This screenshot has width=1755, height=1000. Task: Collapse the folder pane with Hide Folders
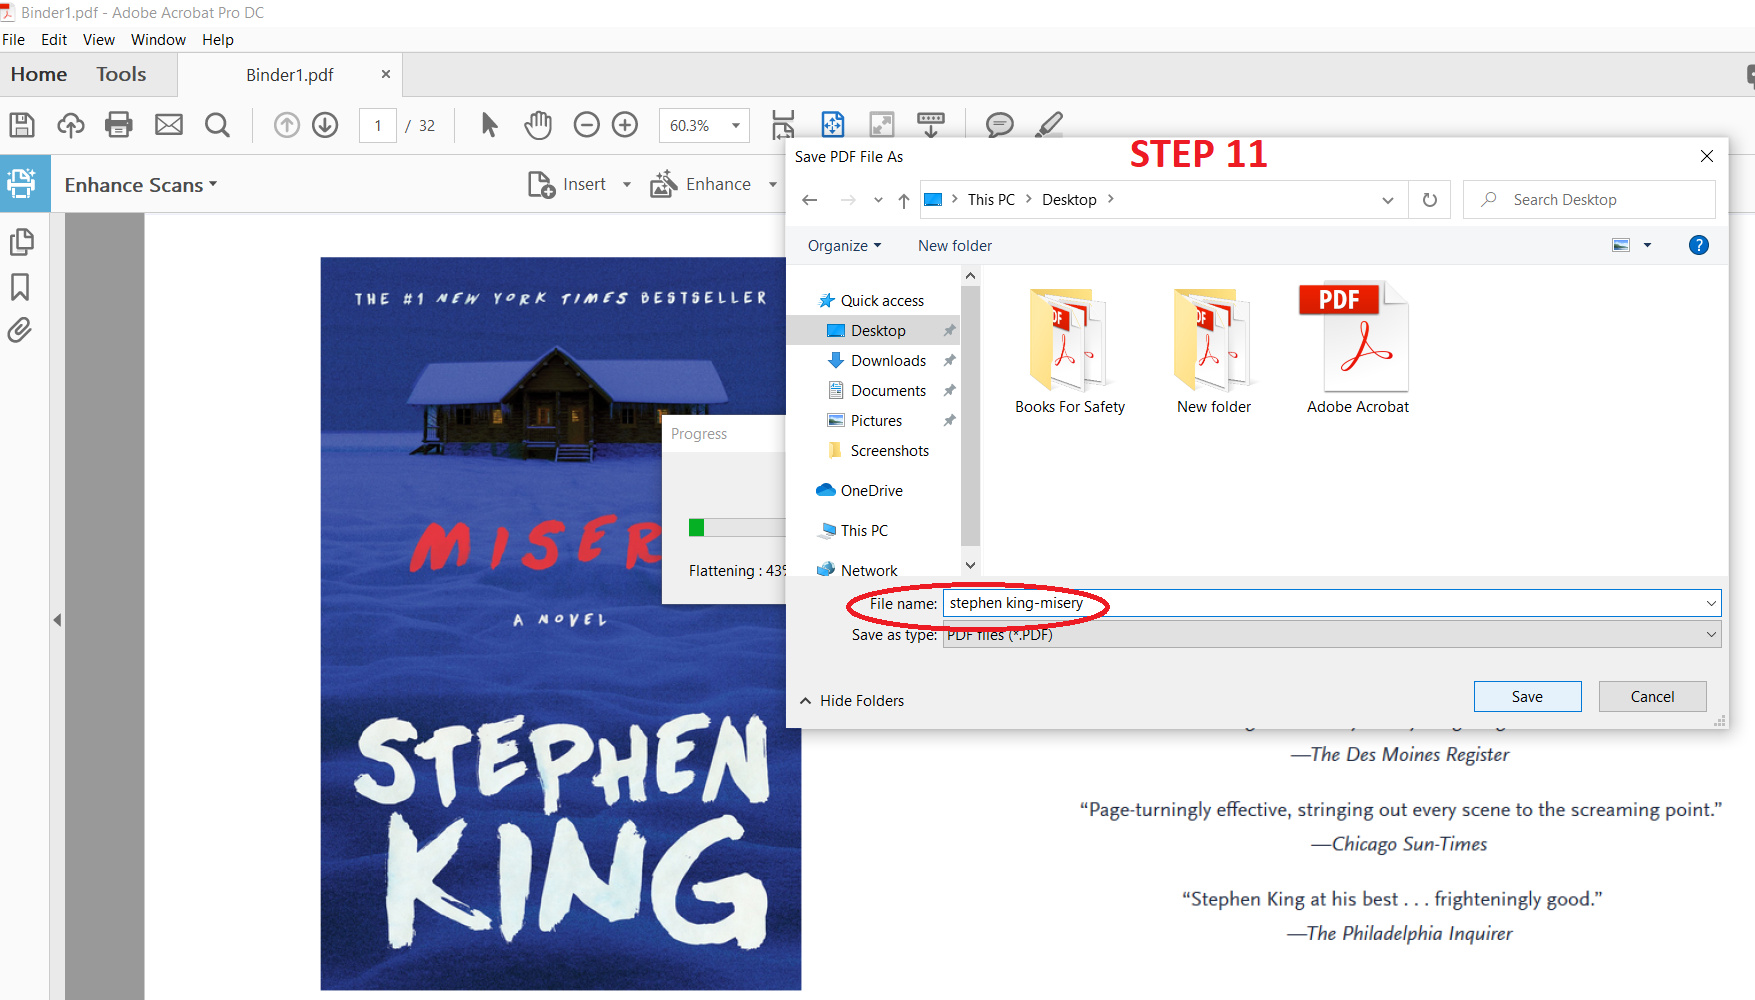pos(852,701)
